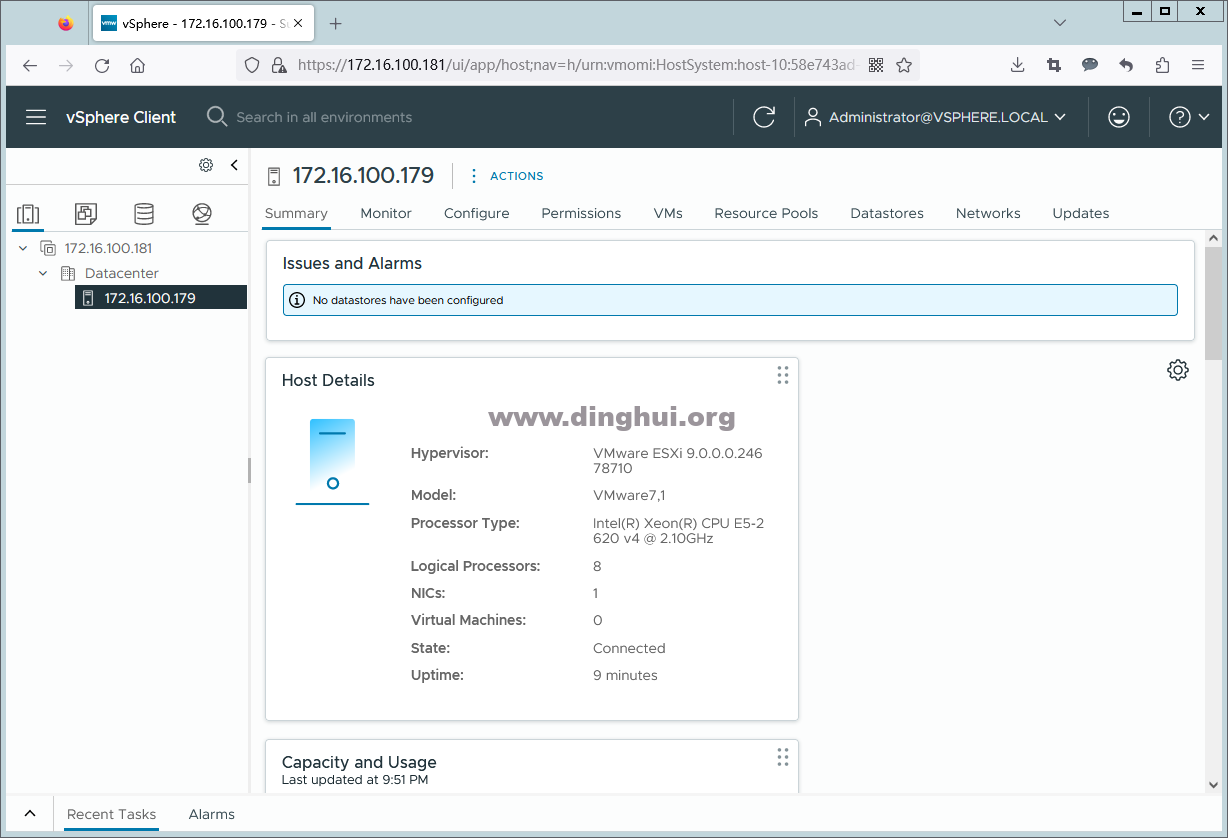Open the Updates tab
The width and height of the screenshot is (1228, 838).
[1081, 213]
